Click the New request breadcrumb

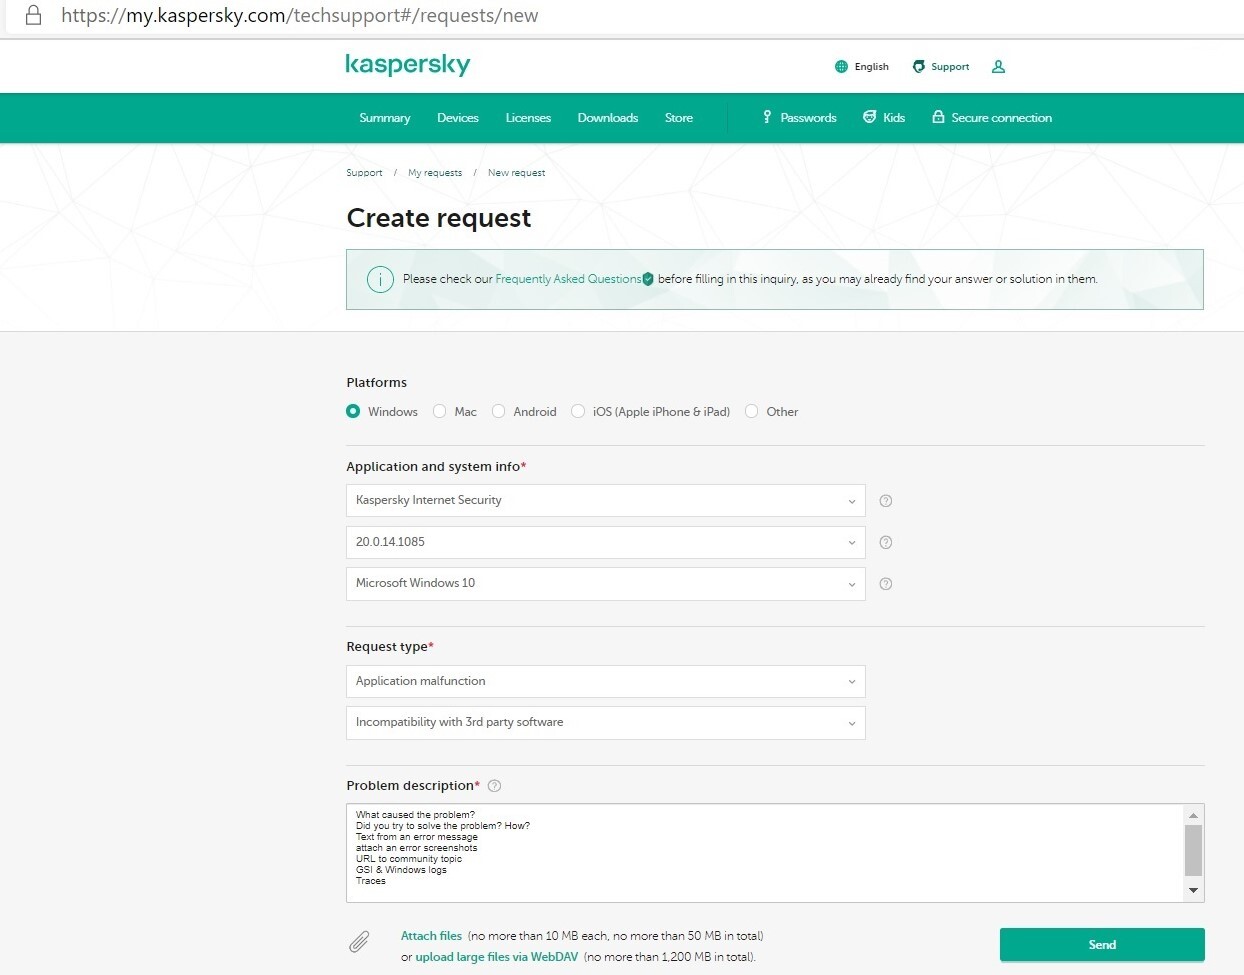click(x=516, y=173)
